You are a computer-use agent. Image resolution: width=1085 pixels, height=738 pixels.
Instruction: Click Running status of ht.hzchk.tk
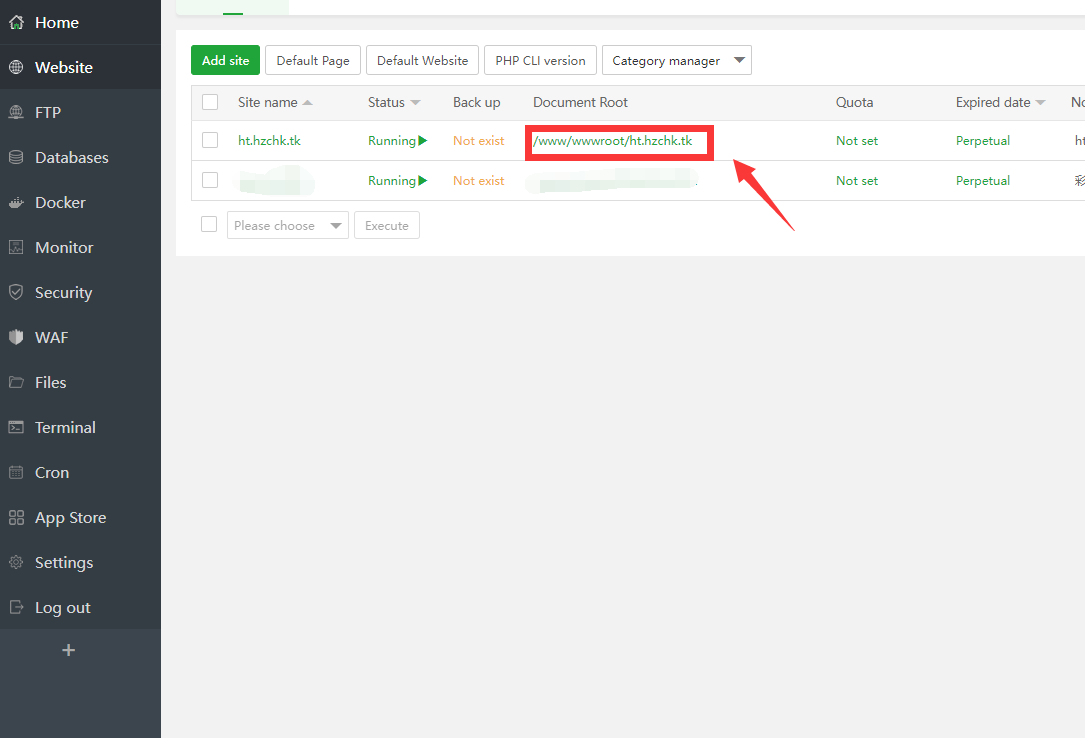click(397, 141)
